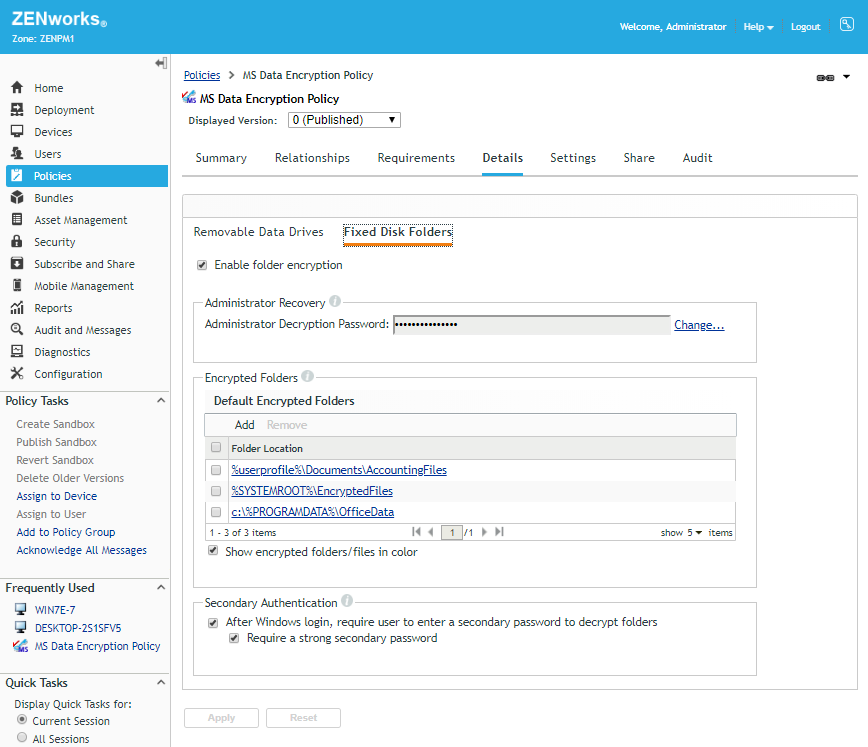
Task: Open the Help dropdown menu
Action: point(758,27)
